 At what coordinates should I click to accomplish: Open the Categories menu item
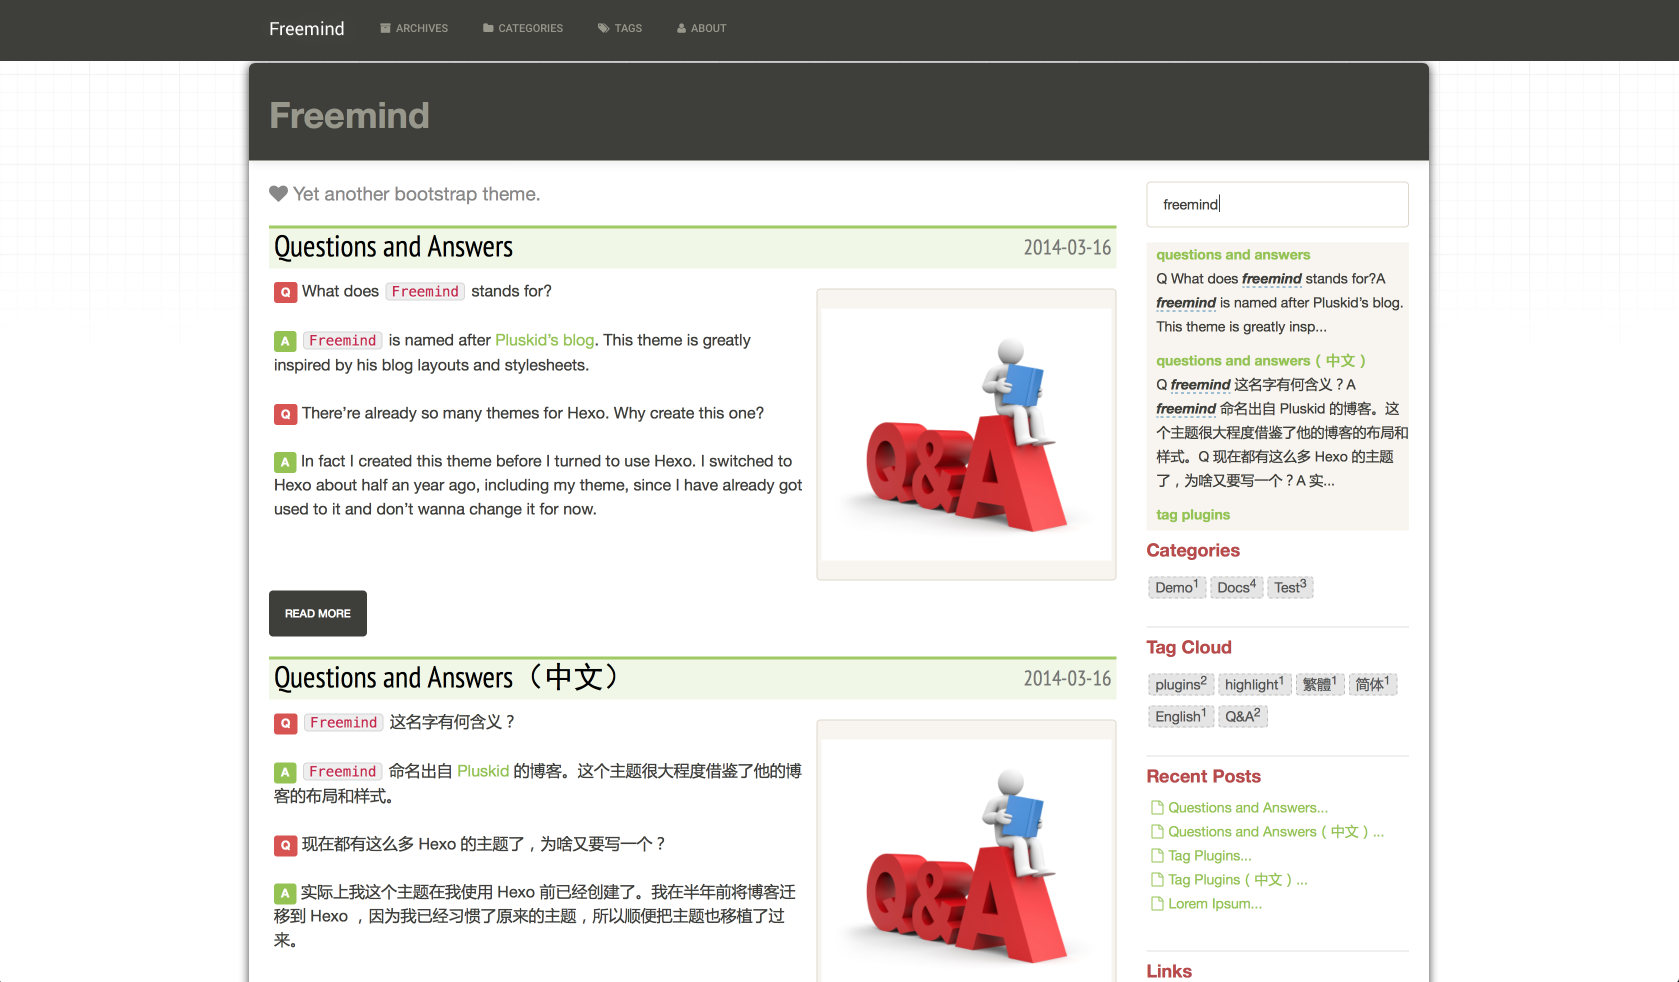523,28
